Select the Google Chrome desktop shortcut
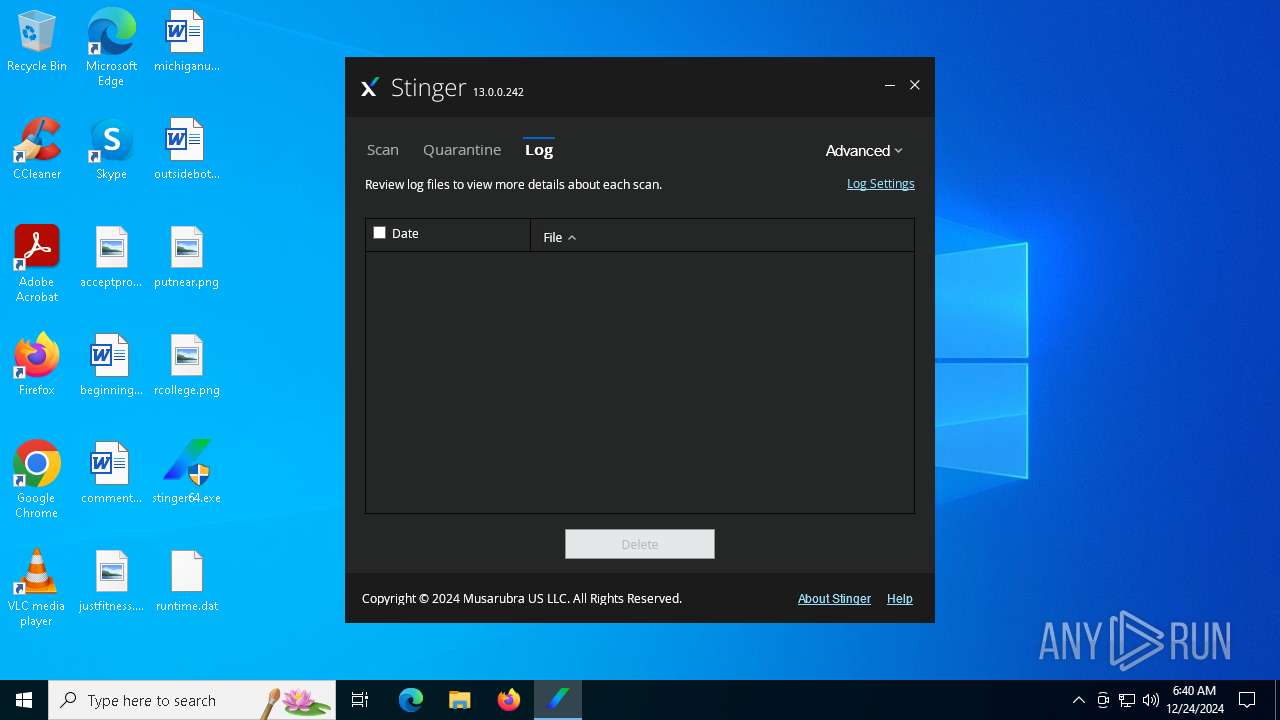The image size is (1280, 720). [37, 480]
